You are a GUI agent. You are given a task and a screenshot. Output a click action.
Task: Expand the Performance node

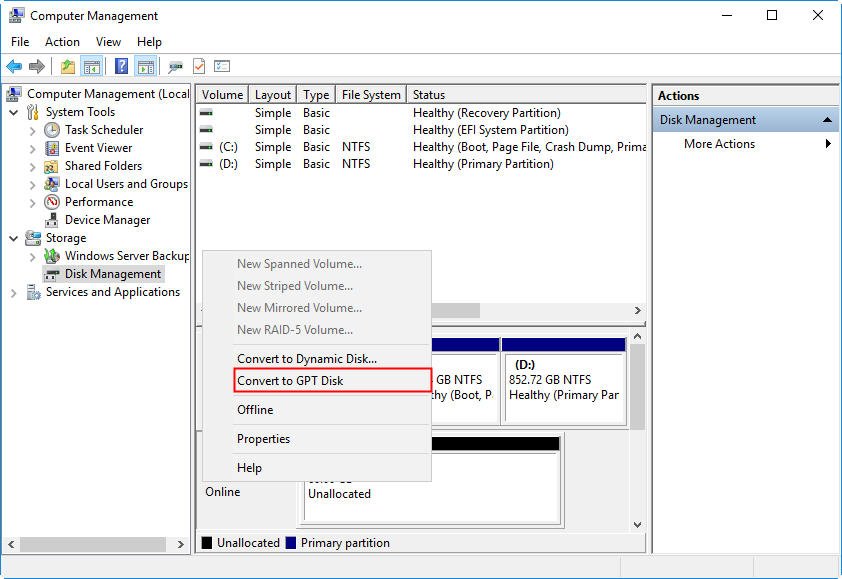pyautogui.click(x=33, y=202)
